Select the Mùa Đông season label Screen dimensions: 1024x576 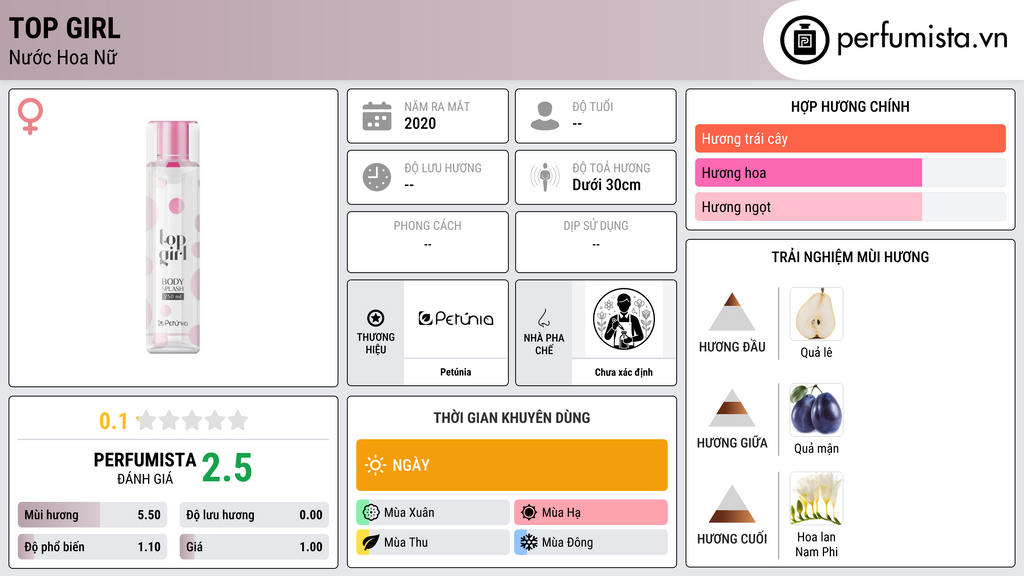pos(568,542)
